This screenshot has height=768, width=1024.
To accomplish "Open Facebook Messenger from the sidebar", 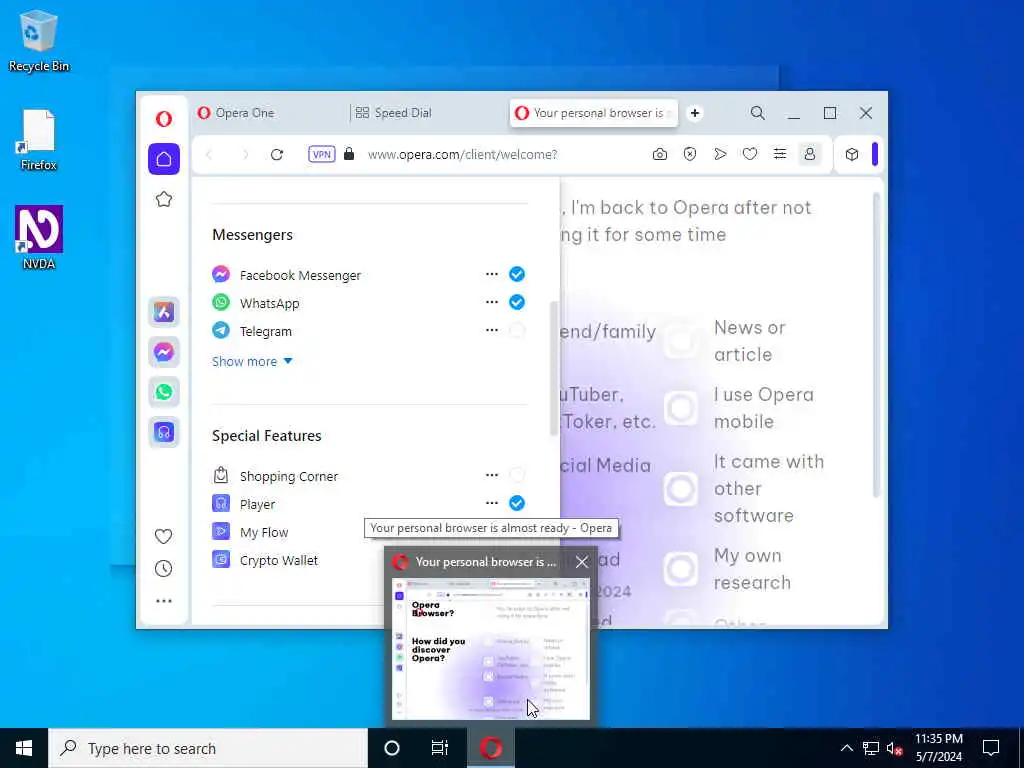I will (164, 352).
